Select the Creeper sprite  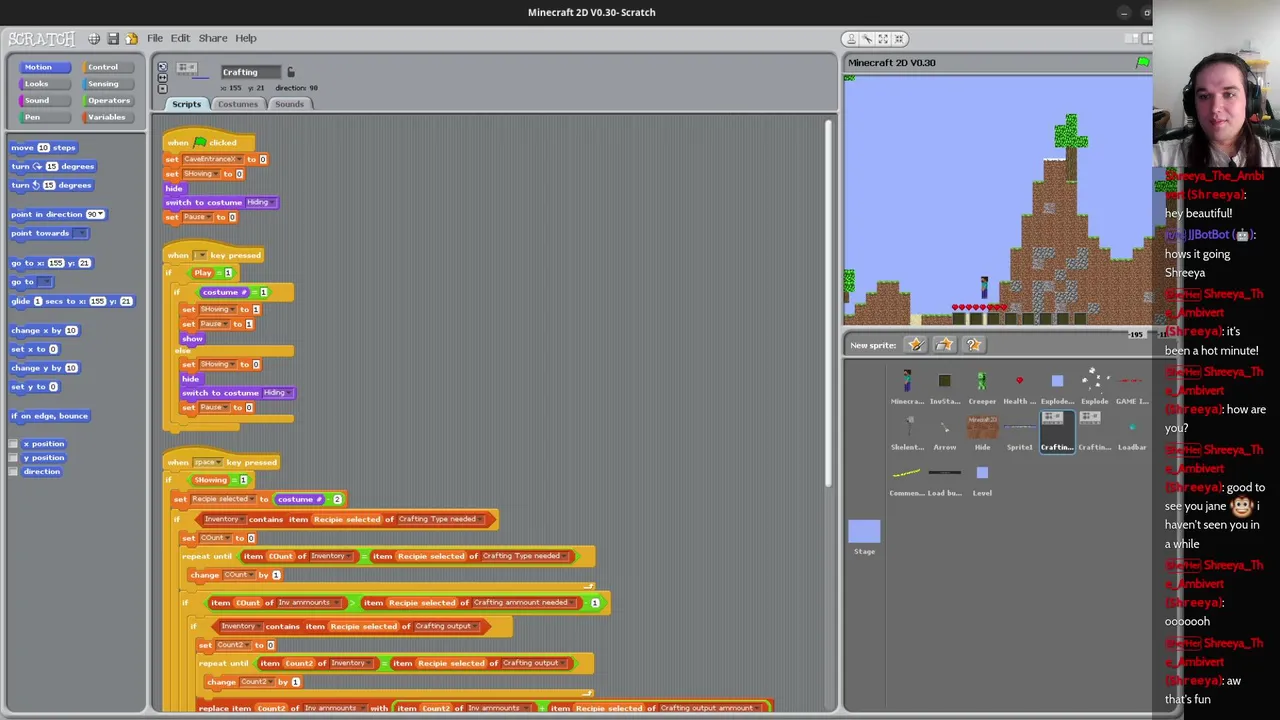(982, 385)
